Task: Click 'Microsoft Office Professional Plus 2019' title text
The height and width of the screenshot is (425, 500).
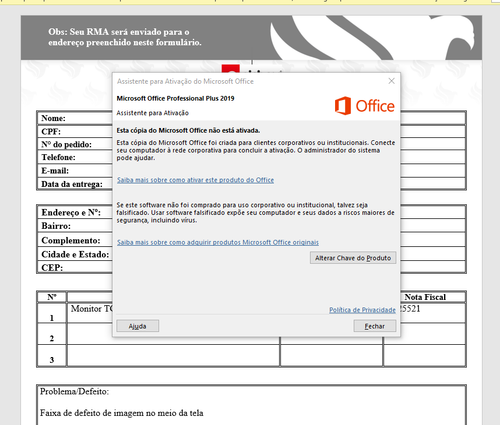Action: tap(175, 98)
